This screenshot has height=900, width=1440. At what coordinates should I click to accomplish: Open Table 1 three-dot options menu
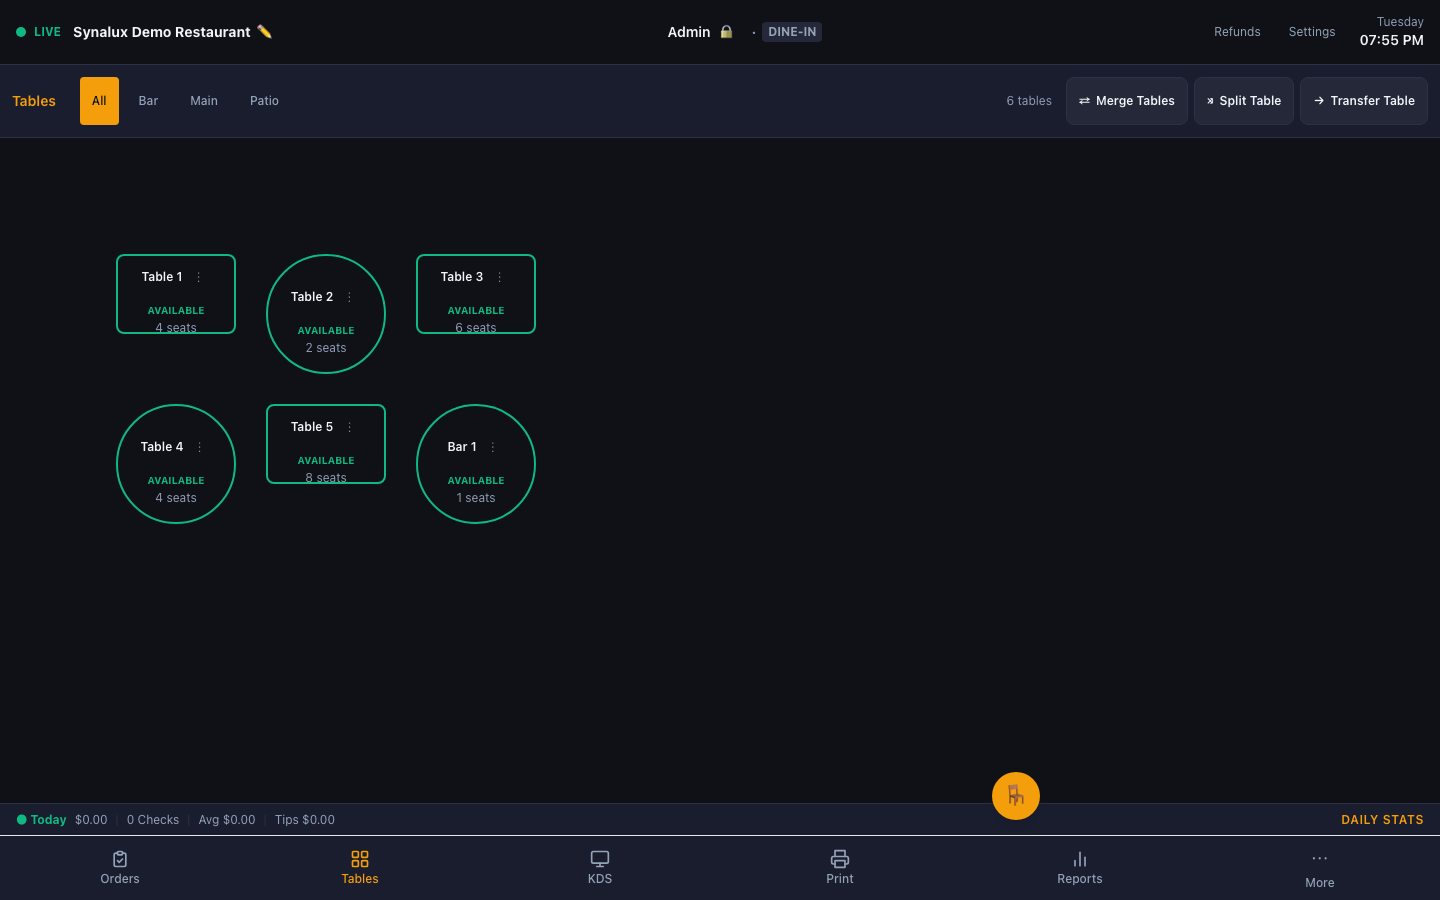point(198,277)
